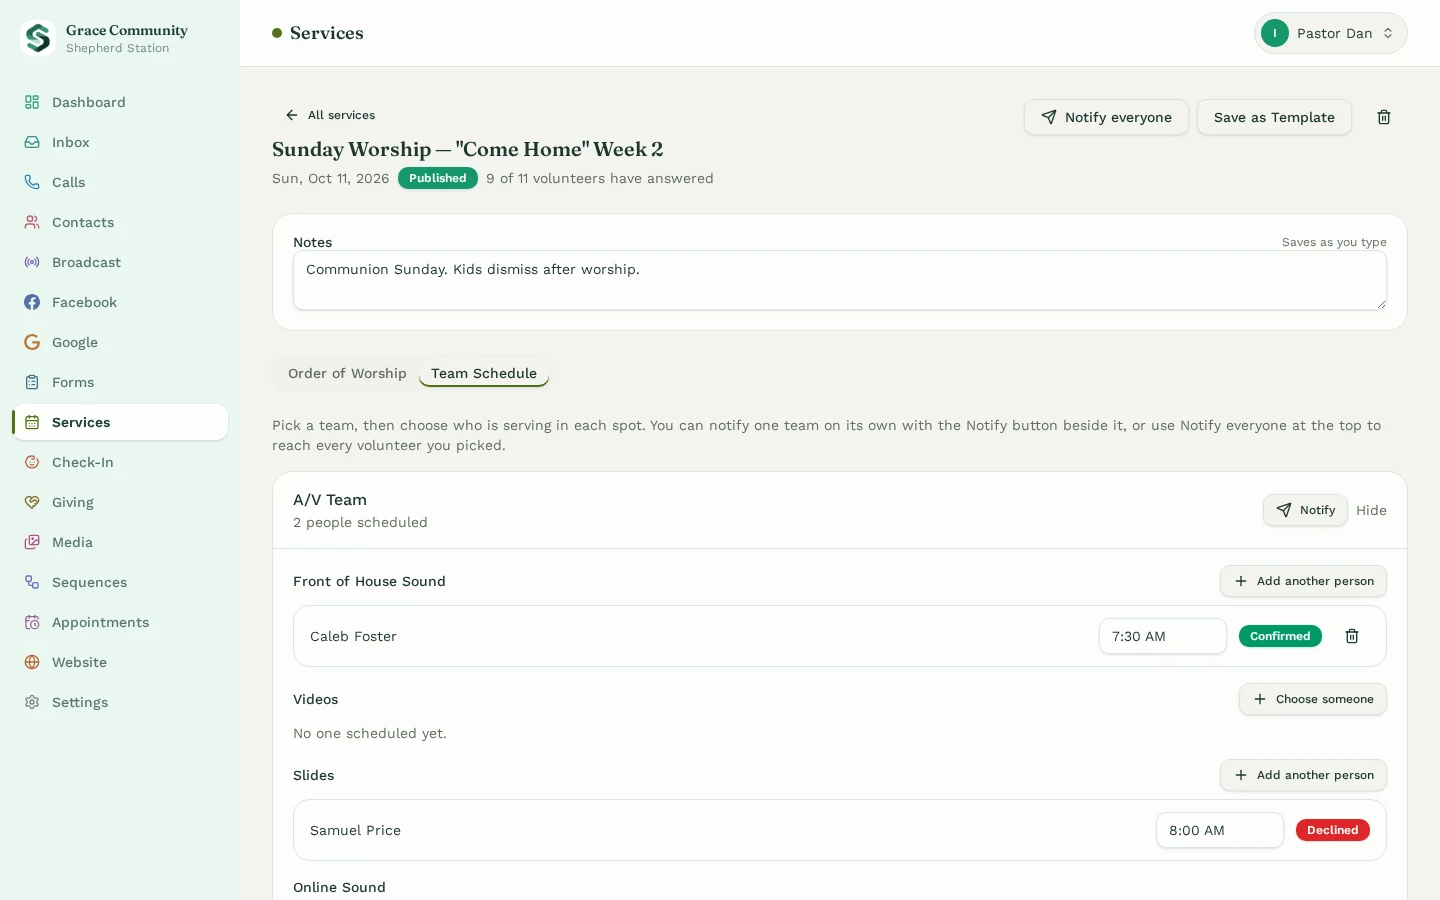Hide the A/V Team section
Screen dimensions: 1440x900
1371,510
